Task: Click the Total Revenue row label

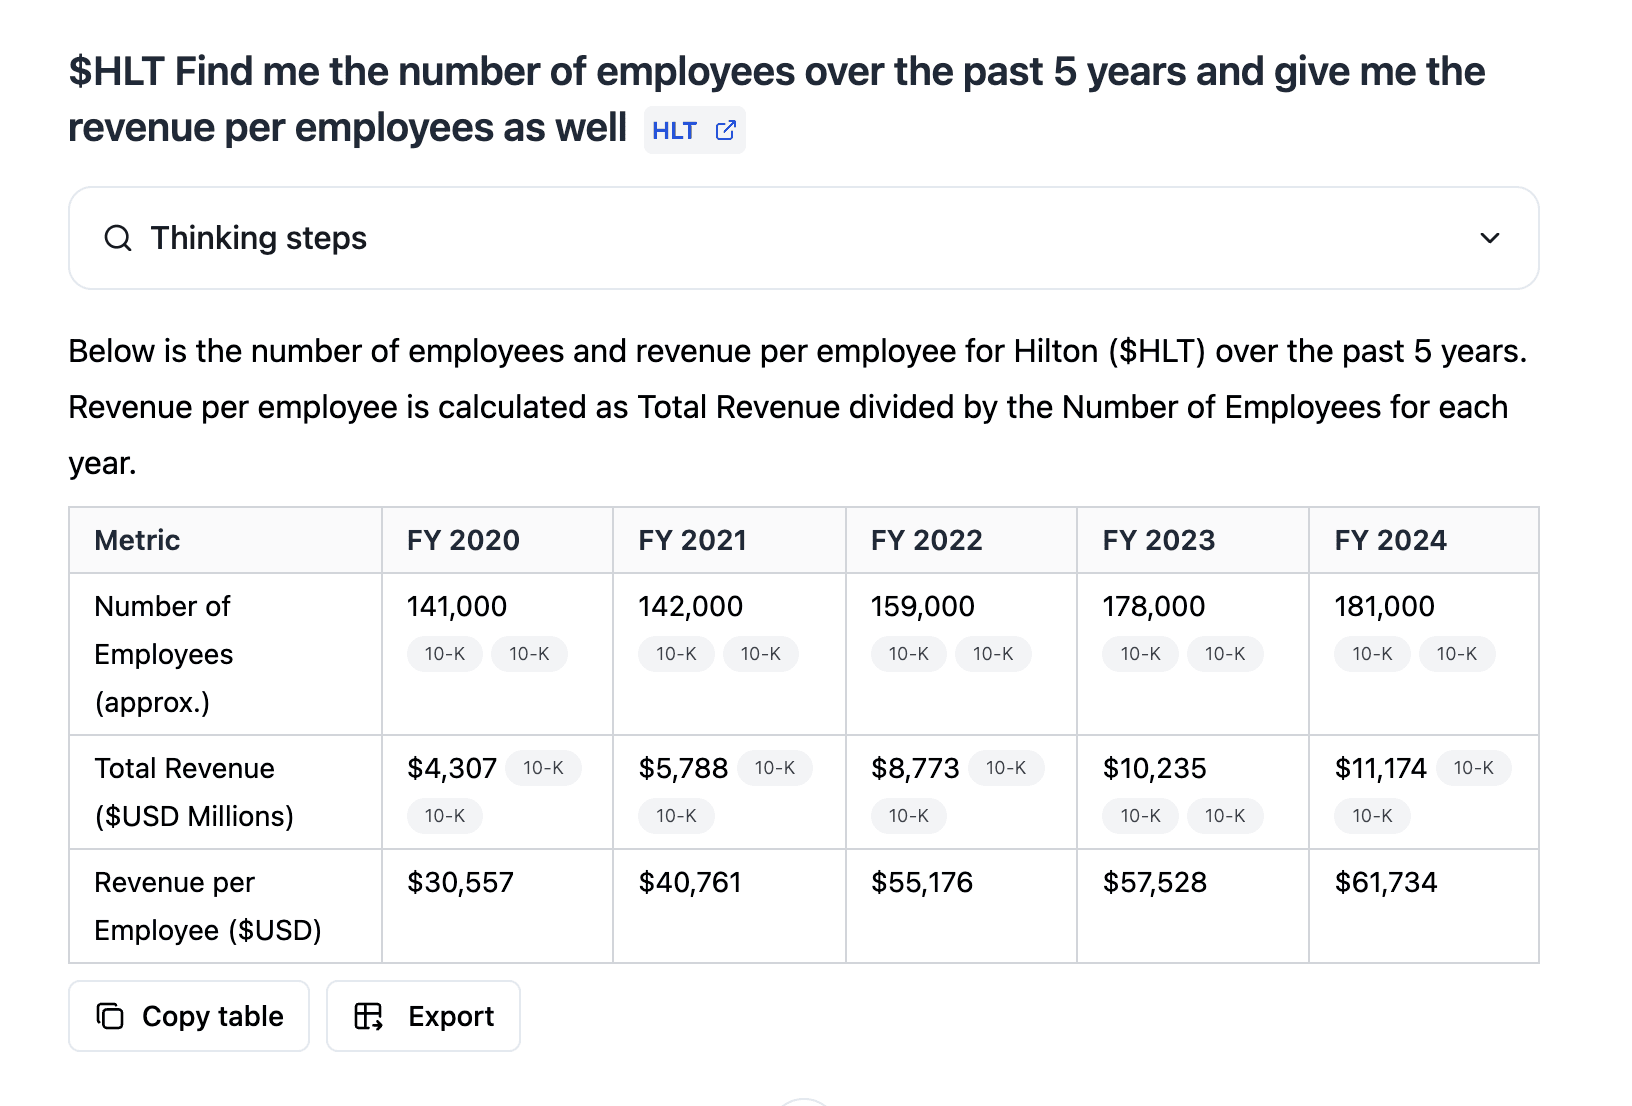Action: [x=194, y=792]
